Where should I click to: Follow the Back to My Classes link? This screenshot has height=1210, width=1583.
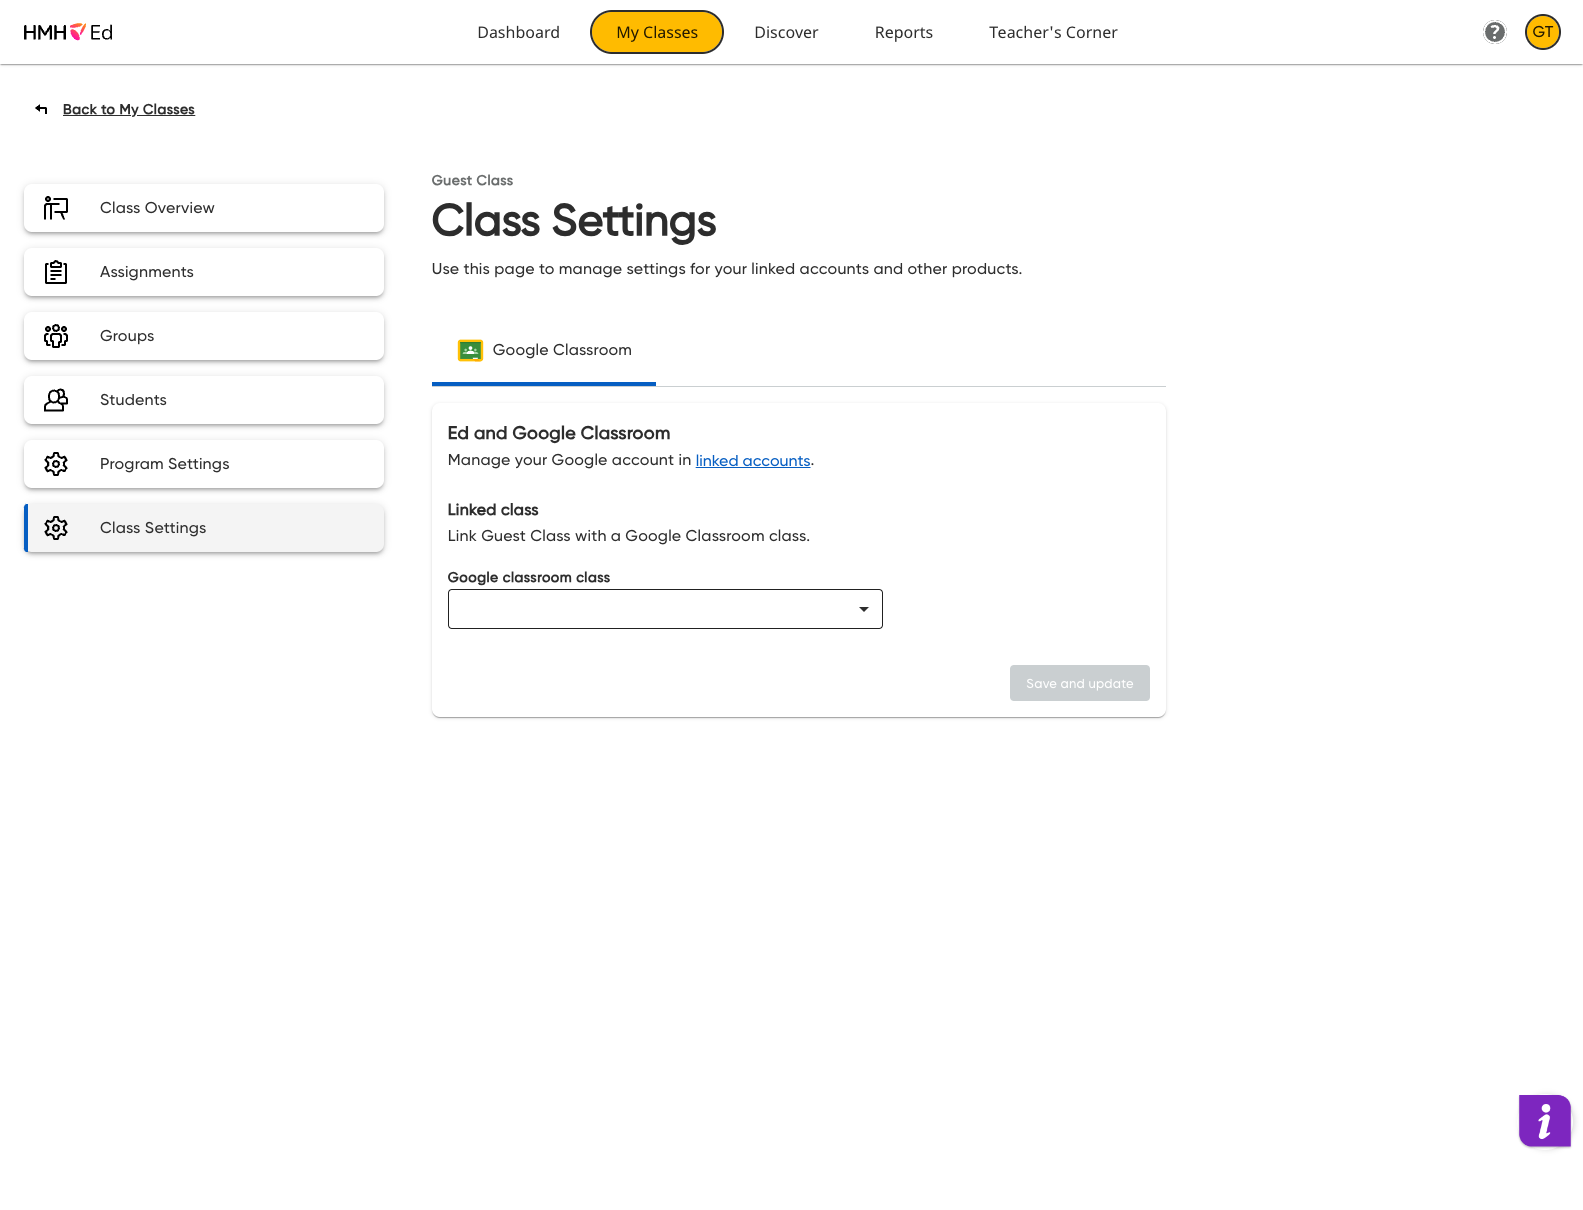tap(129, 109)
